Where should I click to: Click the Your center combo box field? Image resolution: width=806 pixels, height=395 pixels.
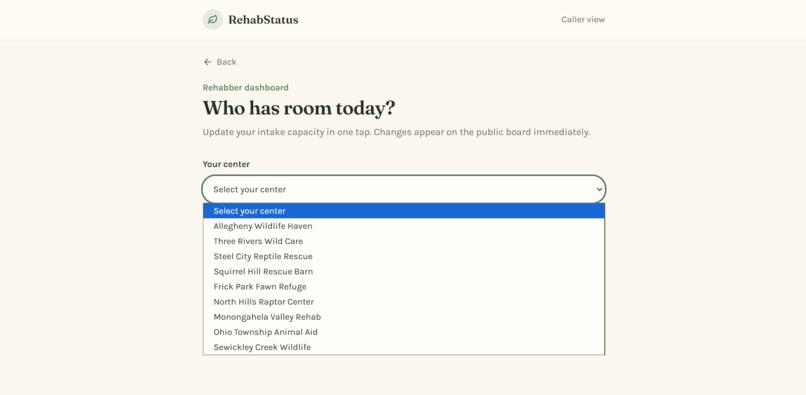point(404,189)
